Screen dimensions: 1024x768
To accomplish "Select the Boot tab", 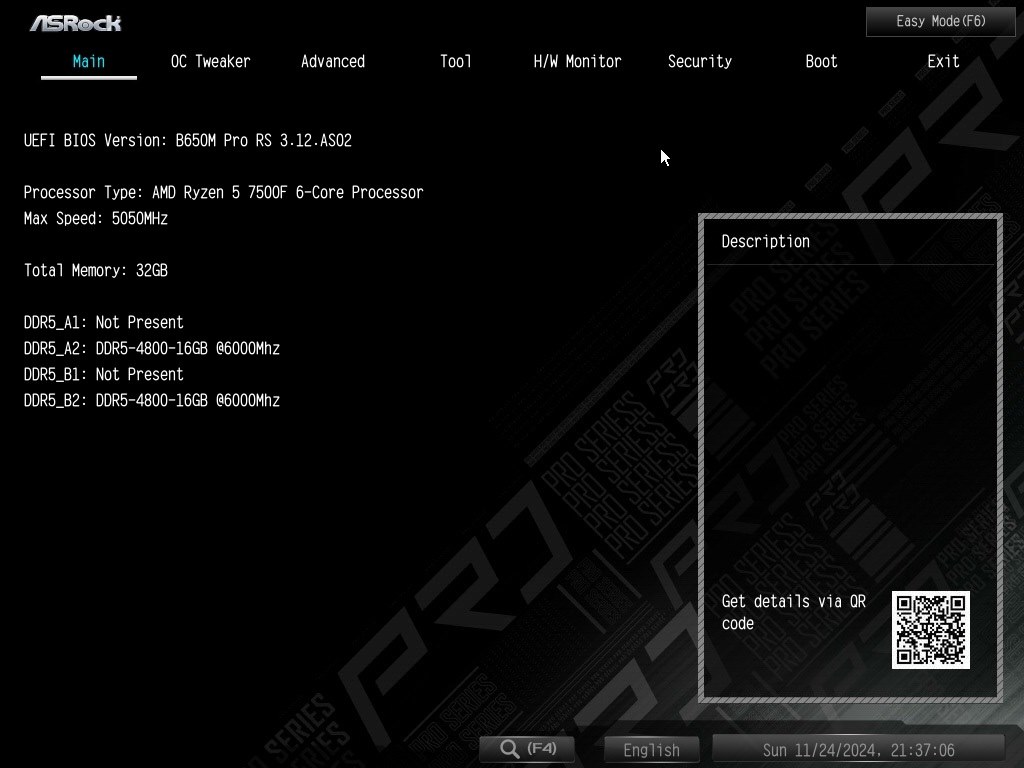I will pyautogui.click(x=821, y=62).
